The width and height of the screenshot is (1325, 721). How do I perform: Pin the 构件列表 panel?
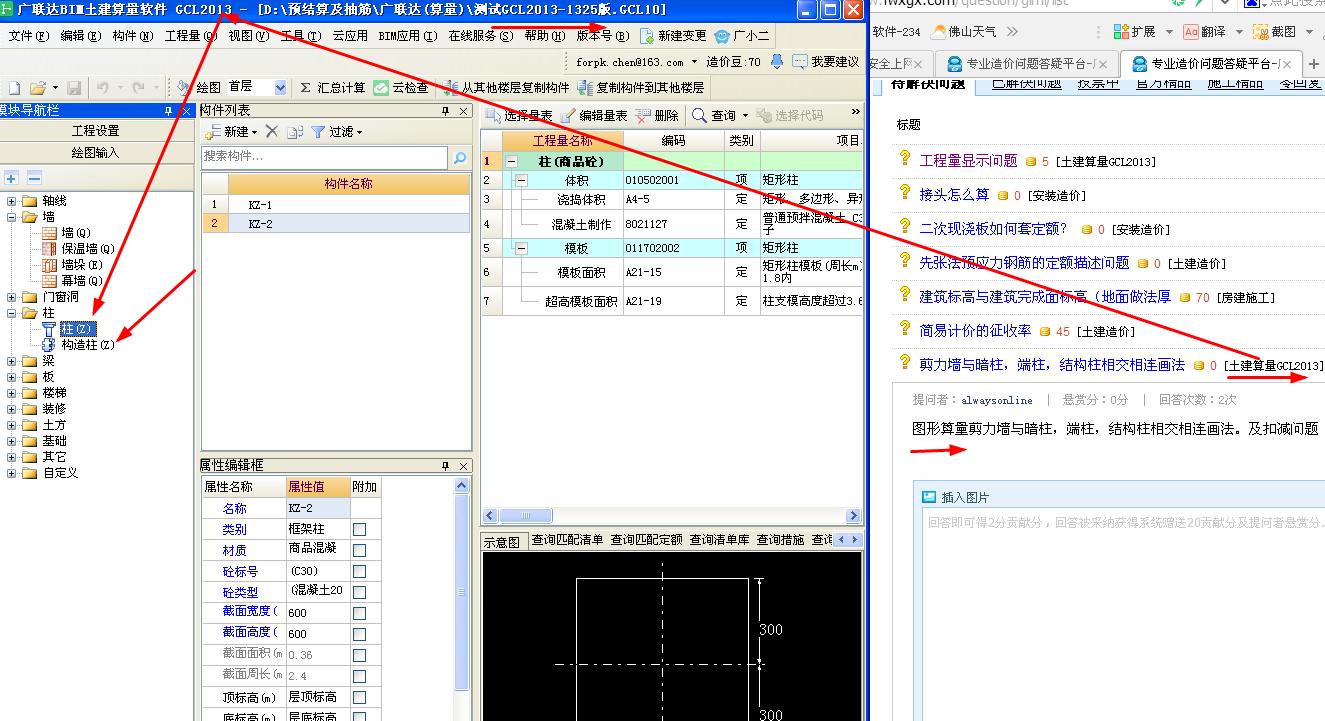click(446, 111)
